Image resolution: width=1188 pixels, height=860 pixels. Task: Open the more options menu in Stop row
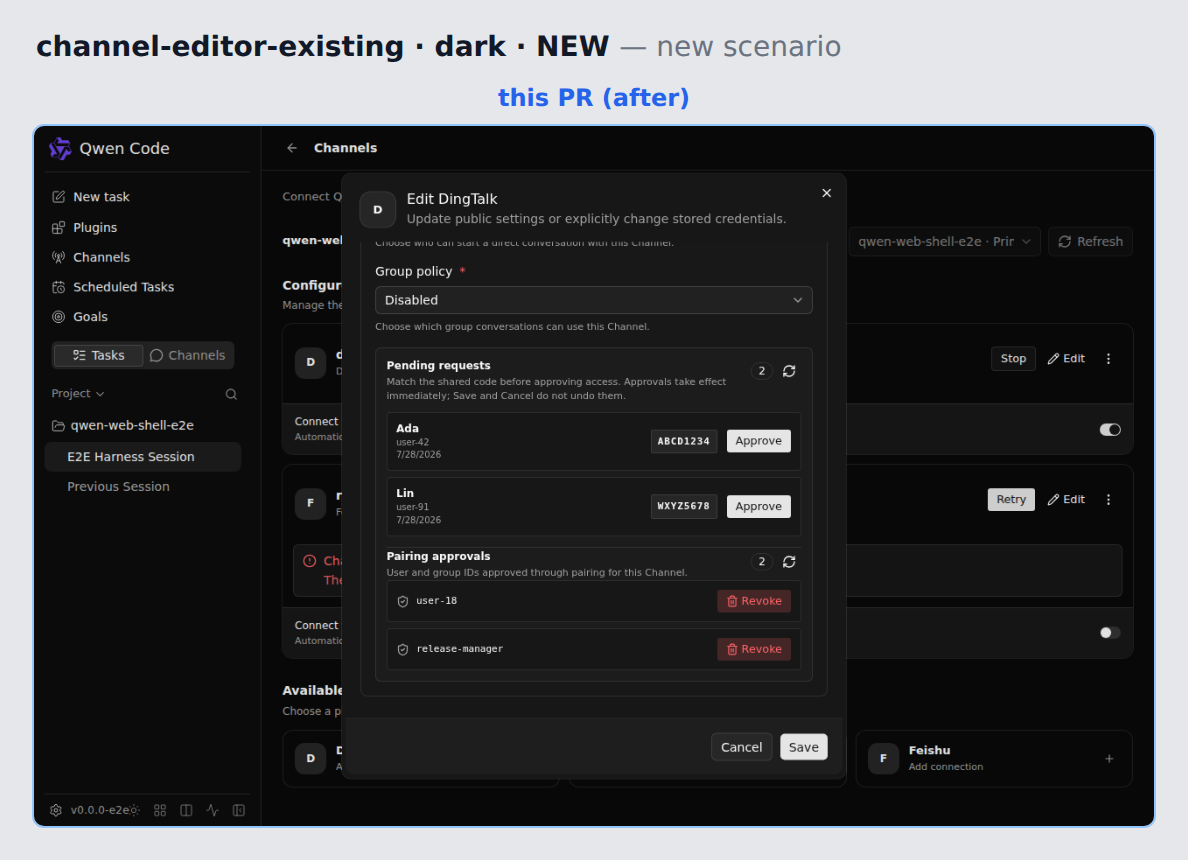1108,358
